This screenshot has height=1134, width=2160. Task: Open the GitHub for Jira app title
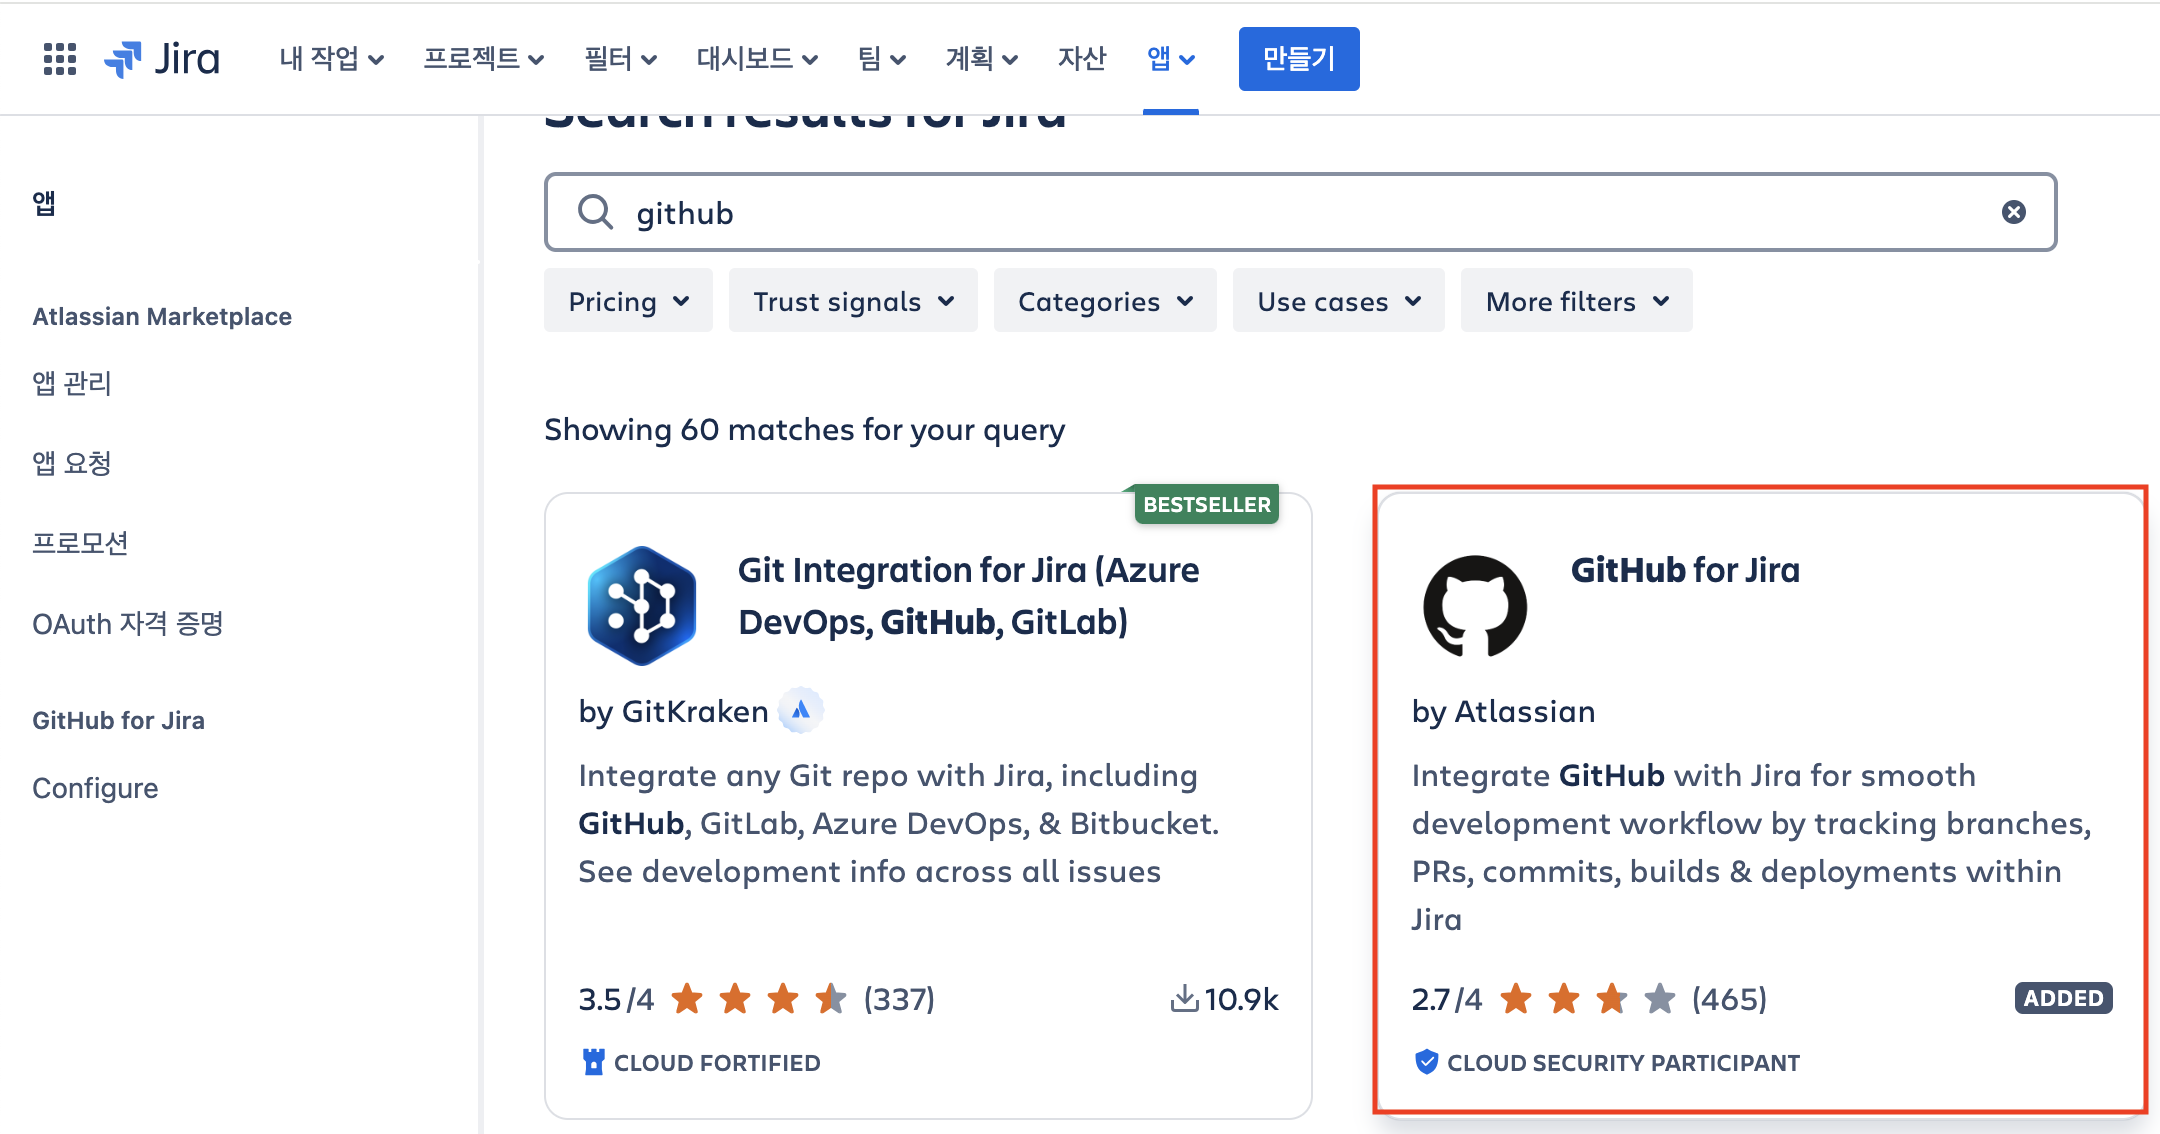[1685, 570]
